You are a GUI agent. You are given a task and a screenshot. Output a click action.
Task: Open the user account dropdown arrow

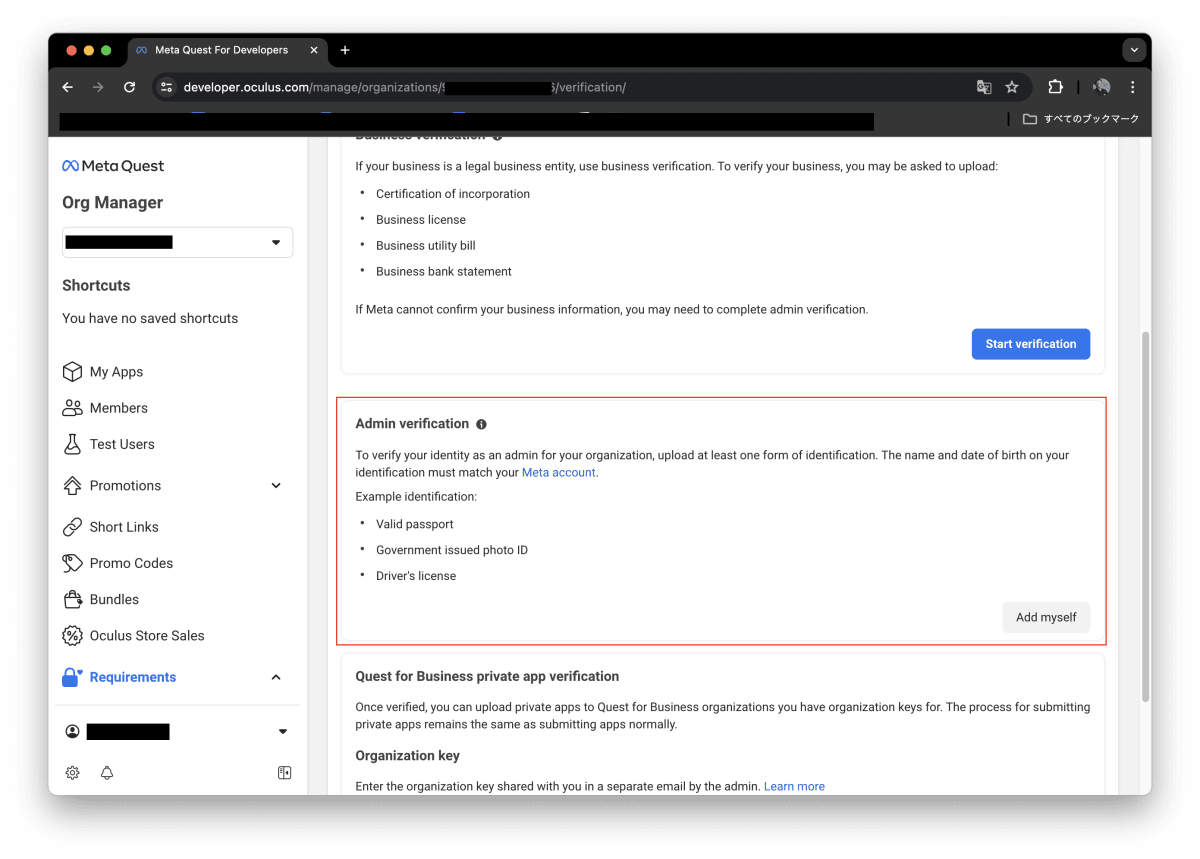coord(283,732)
